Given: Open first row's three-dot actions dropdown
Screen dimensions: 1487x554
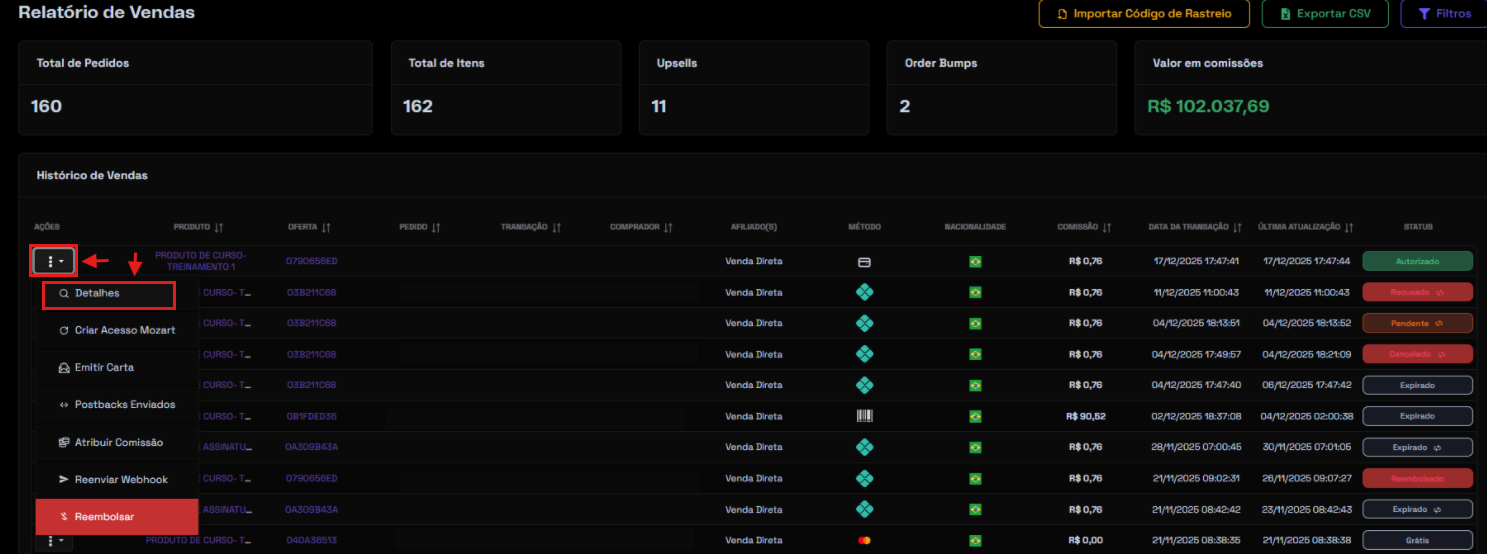Looking at the screenshot, I should click(x=54, y=261).
